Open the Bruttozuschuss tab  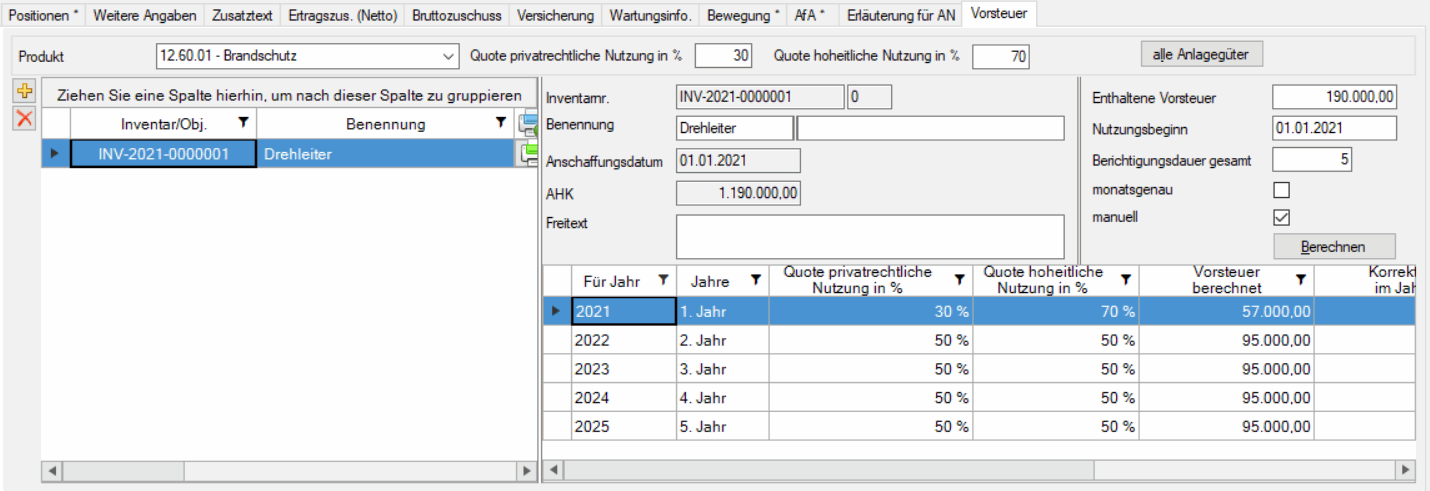(x=457, y=15)
